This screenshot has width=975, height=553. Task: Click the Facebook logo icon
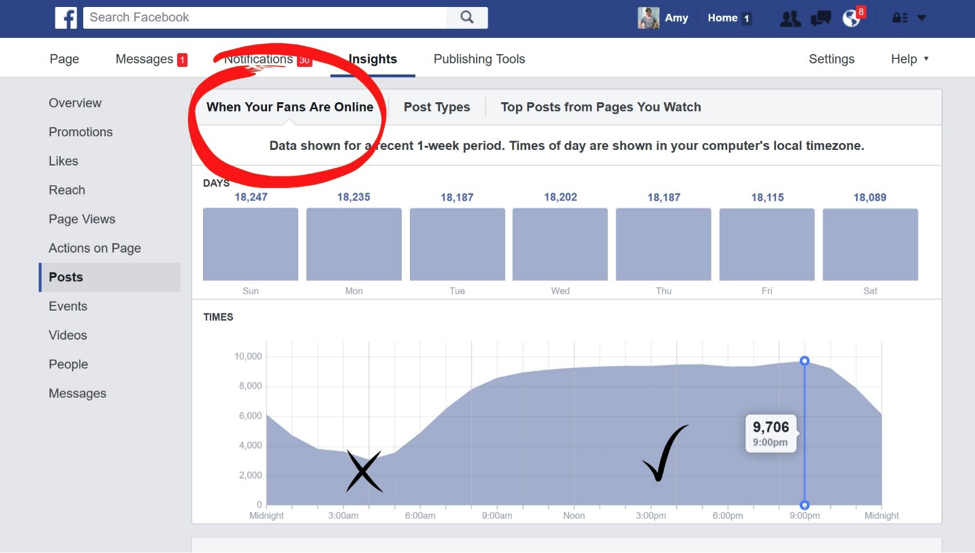click(66, 17)
